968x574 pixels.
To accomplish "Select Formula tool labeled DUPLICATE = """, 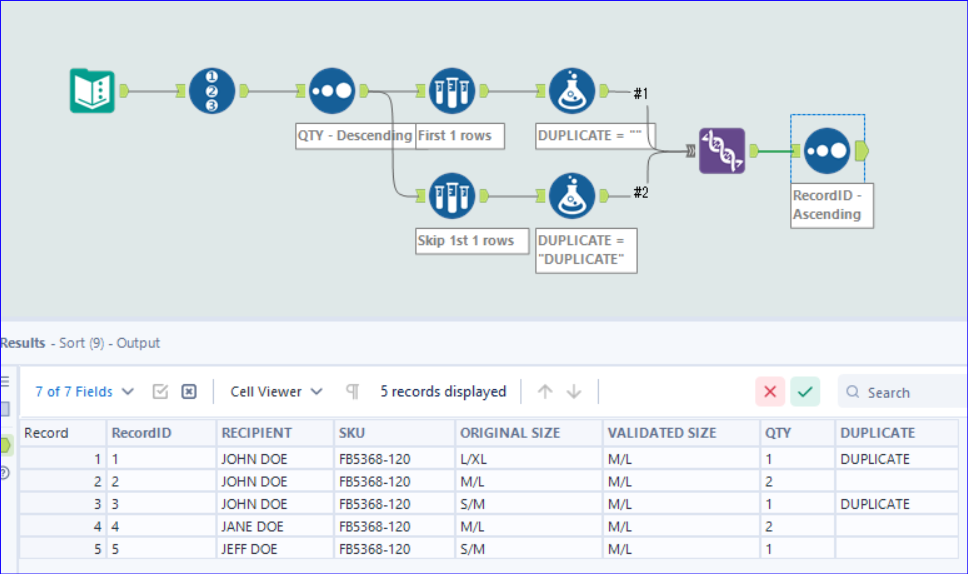I will pyautogui.click(x=572, y=91).
